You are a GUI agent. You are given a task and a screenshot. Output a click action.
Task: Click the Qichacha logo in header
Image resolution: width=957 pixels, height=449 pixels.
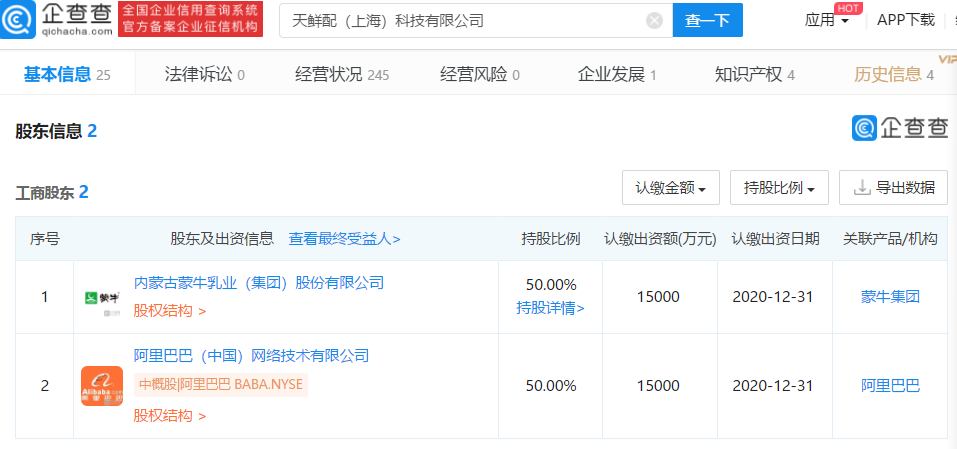[57, 19]
